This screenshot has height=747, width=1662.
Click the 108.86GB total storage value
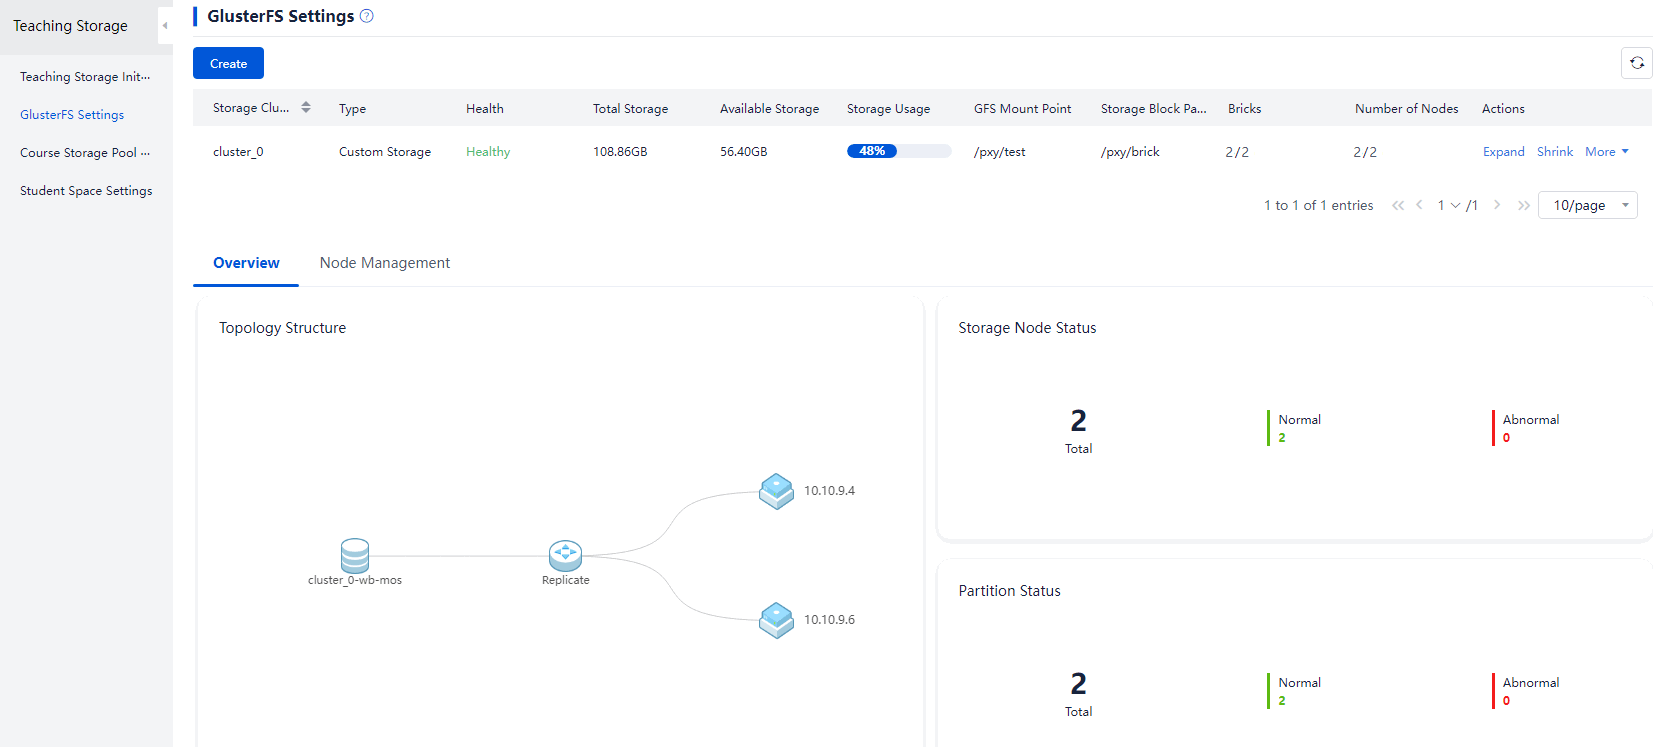pyautogui.click(x=620, y=152)
